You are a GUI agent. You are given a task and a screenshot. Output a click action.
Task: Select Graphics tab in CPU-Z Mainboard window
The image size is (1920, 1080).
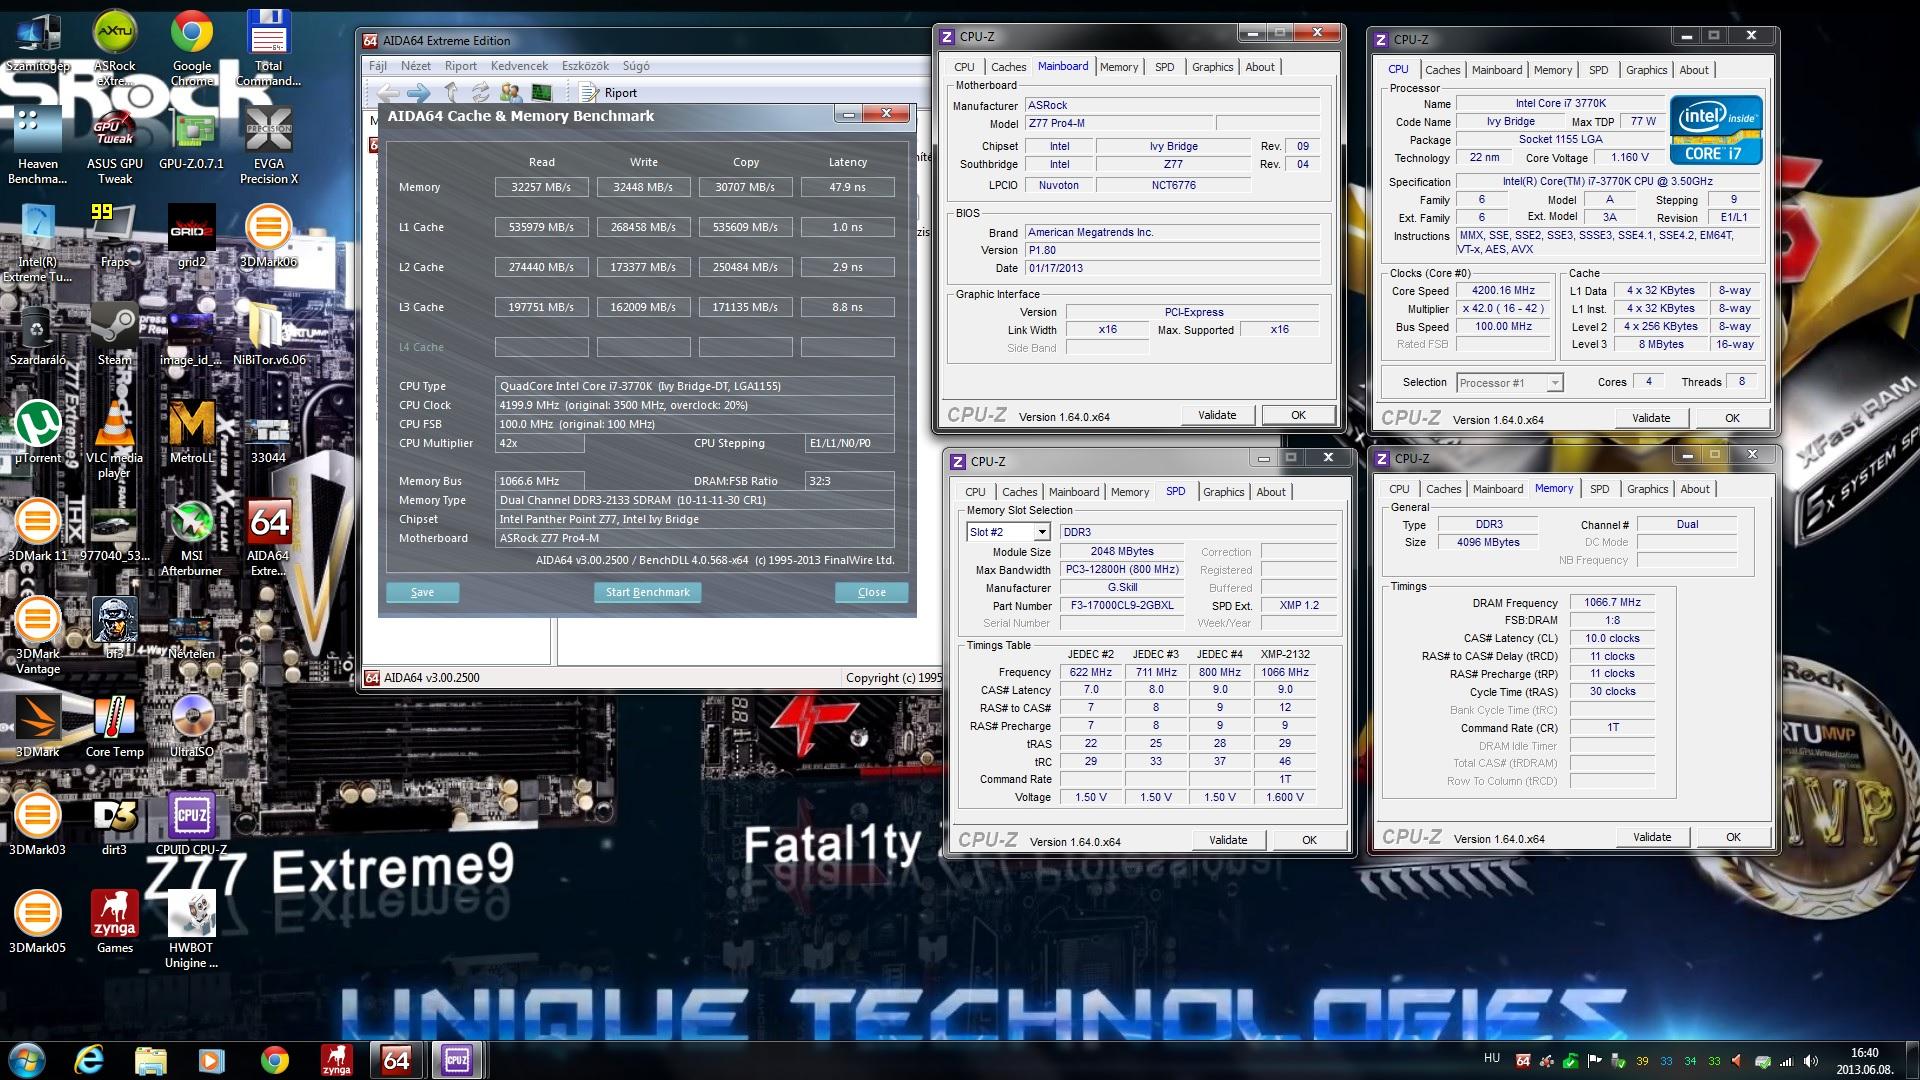pos(1212,67)
